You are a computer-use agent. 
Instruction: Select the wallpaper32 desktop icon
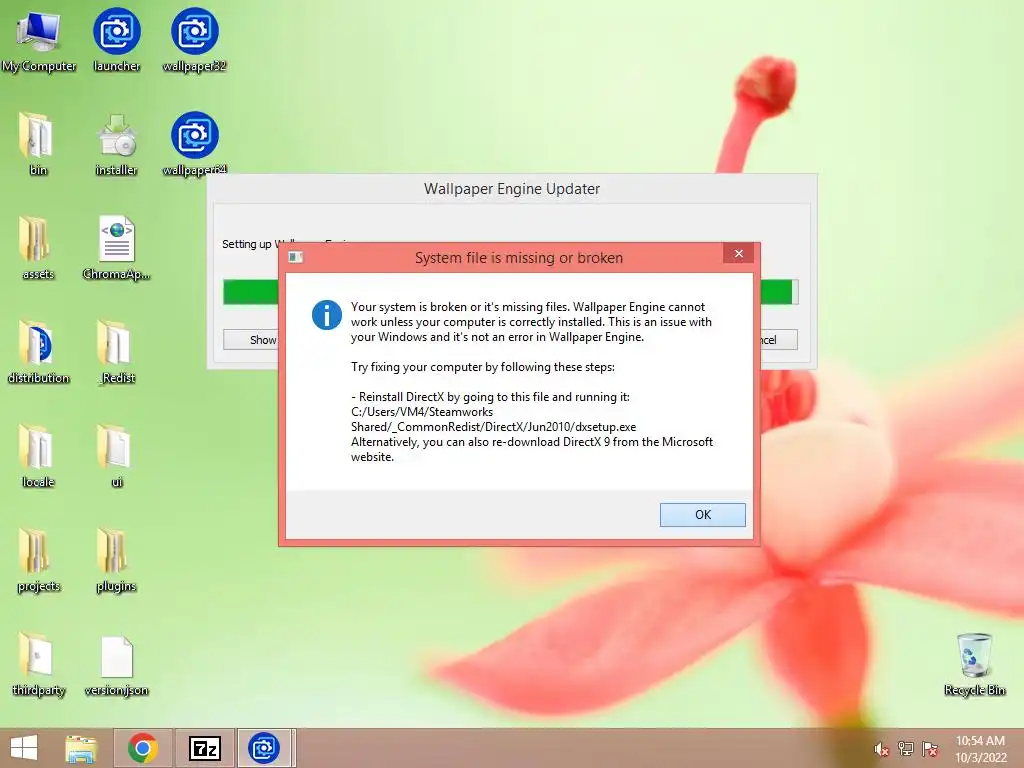click(194, 40)
